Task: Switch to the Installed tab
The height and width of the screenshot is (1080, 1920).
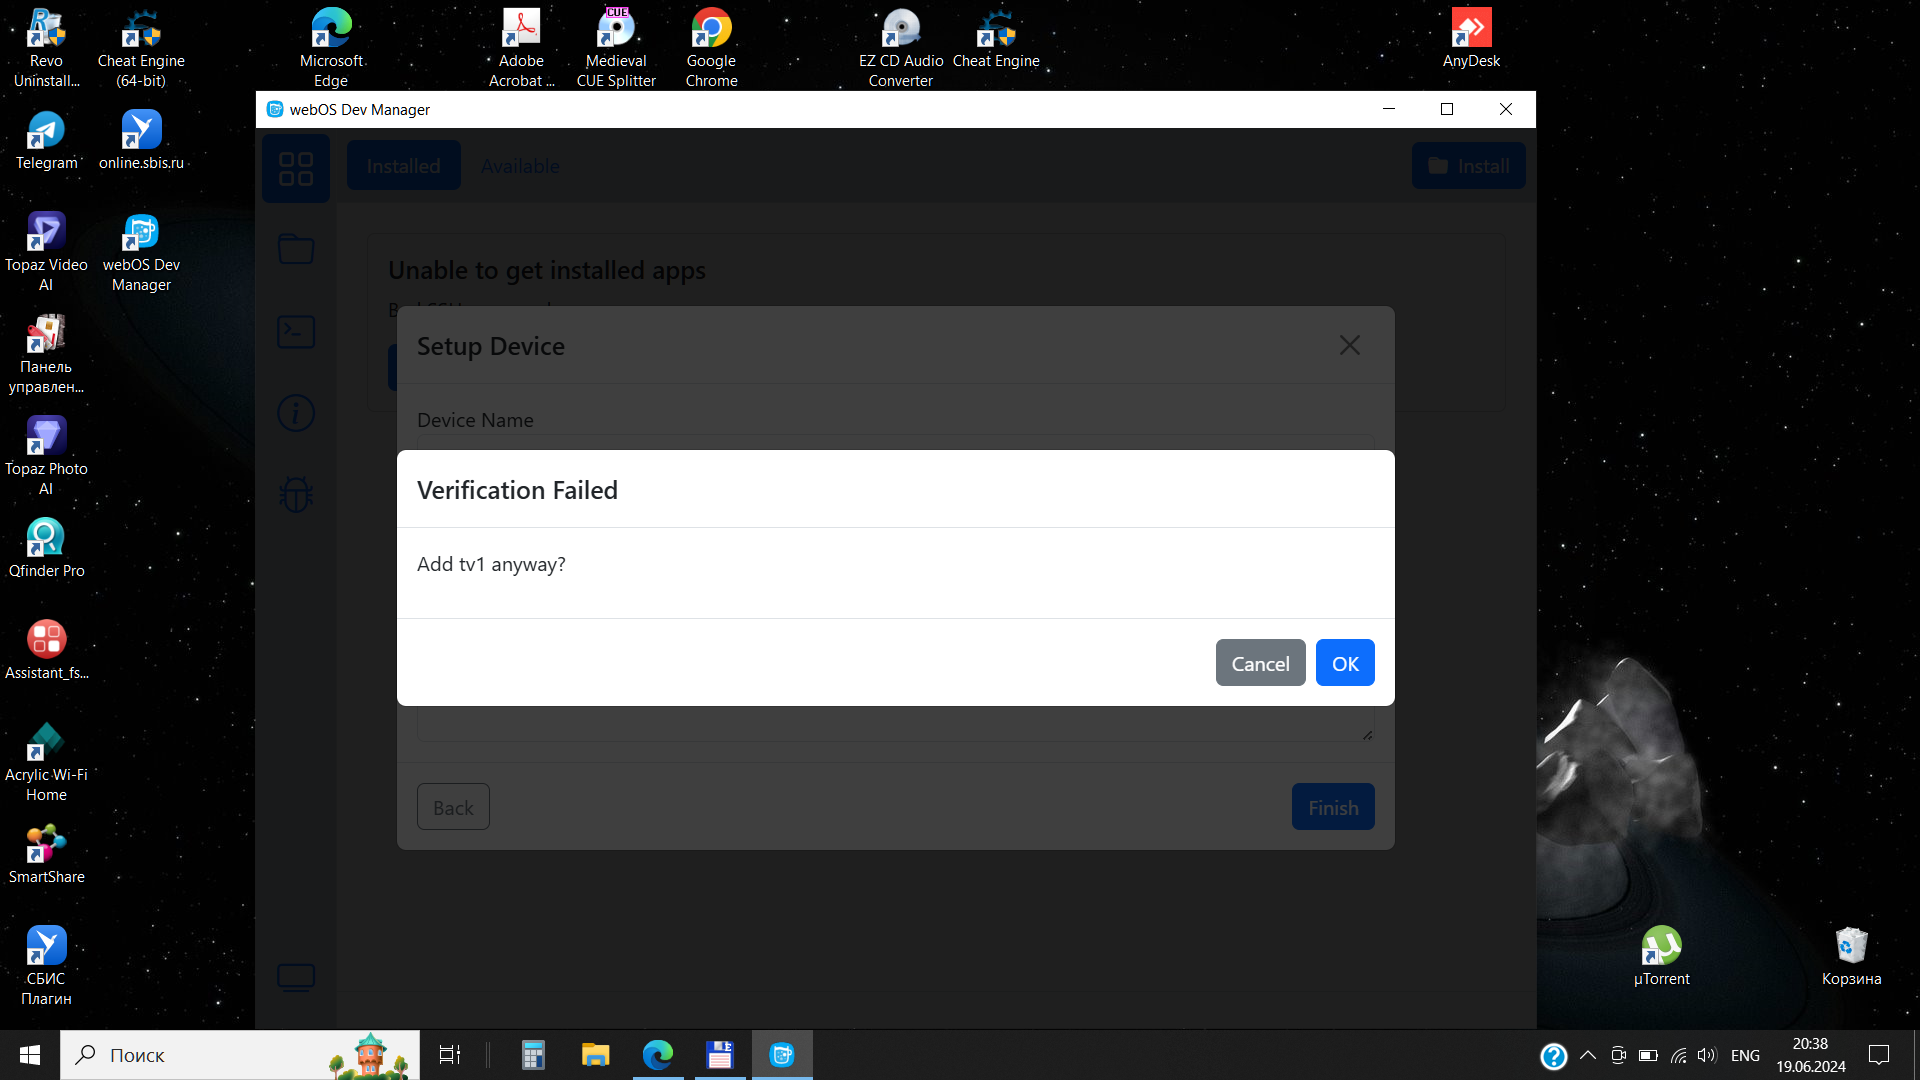Action: point(403,166)
